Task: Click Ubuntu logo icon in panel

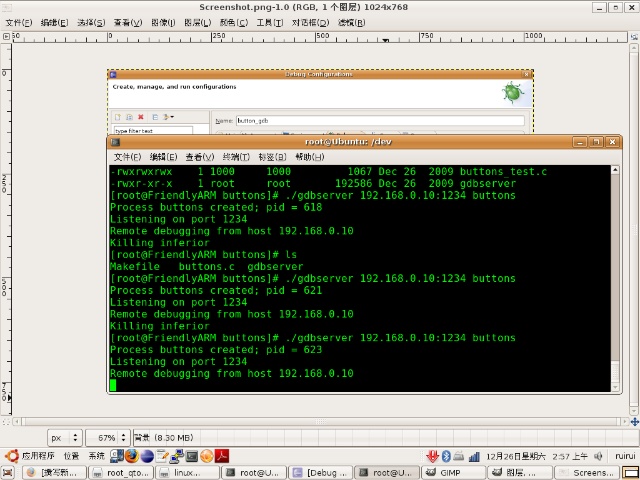Action: (11, 456)
